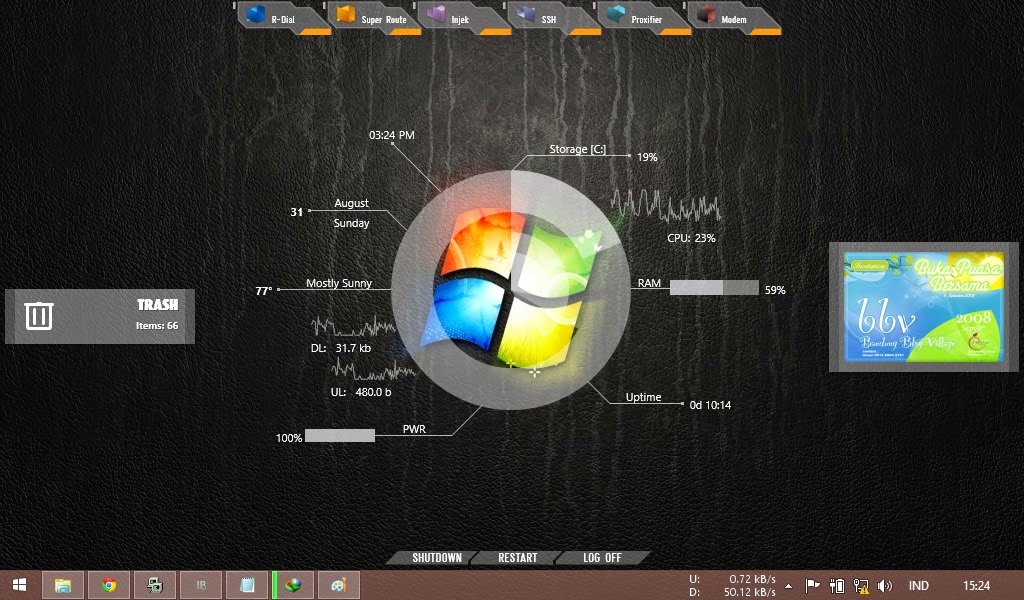
Task: Click the SHUTDOWN button
Action: [x=436, y=558]
